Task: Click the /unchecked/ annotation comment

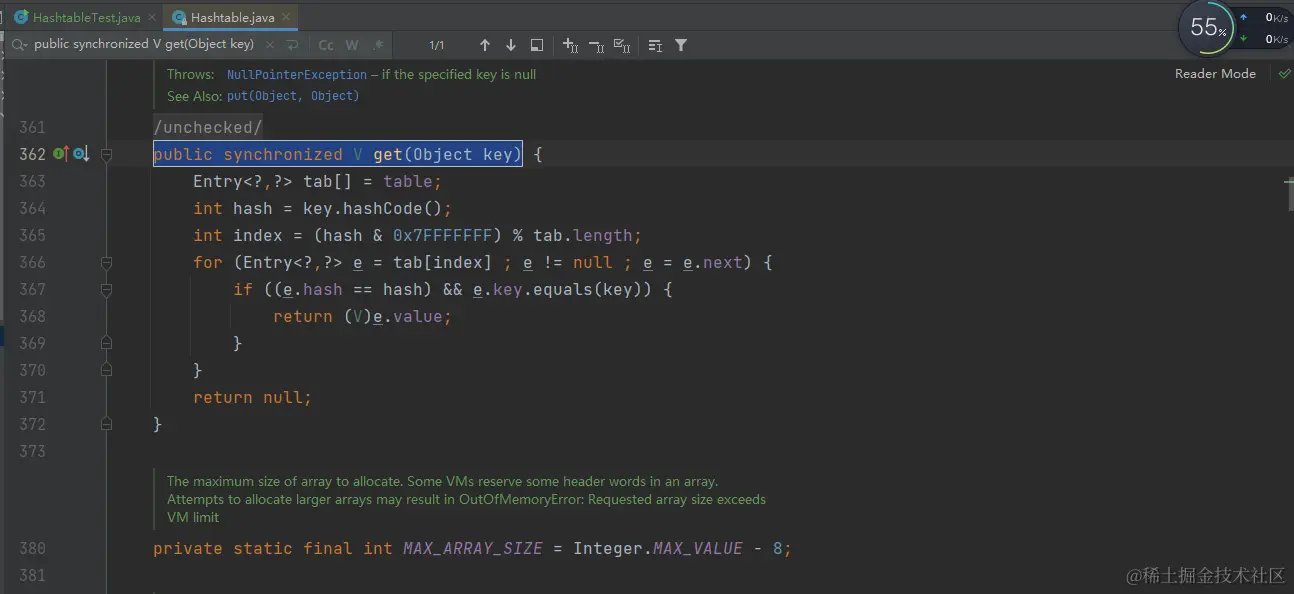Action: [x=208, y=127]
